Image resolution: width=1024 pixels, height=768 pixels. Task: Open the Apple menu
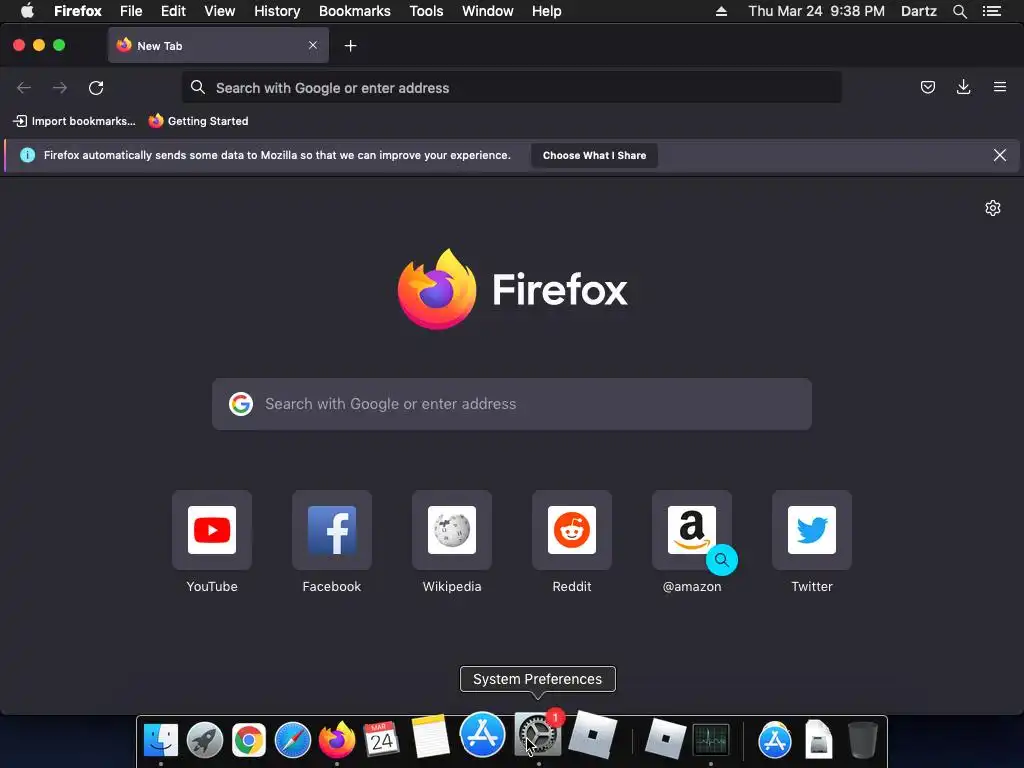[27, 11]
